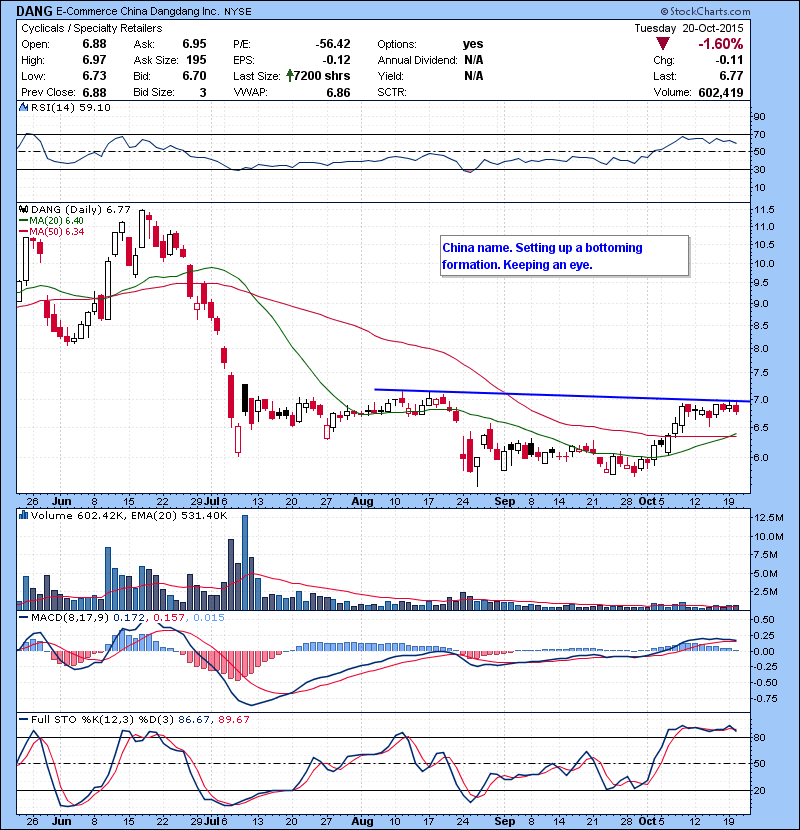This screenshot has width=800, height=830.
Task: Click the Cyclicals / Specialty Retailers sector text
Action: tap(92, 28)
